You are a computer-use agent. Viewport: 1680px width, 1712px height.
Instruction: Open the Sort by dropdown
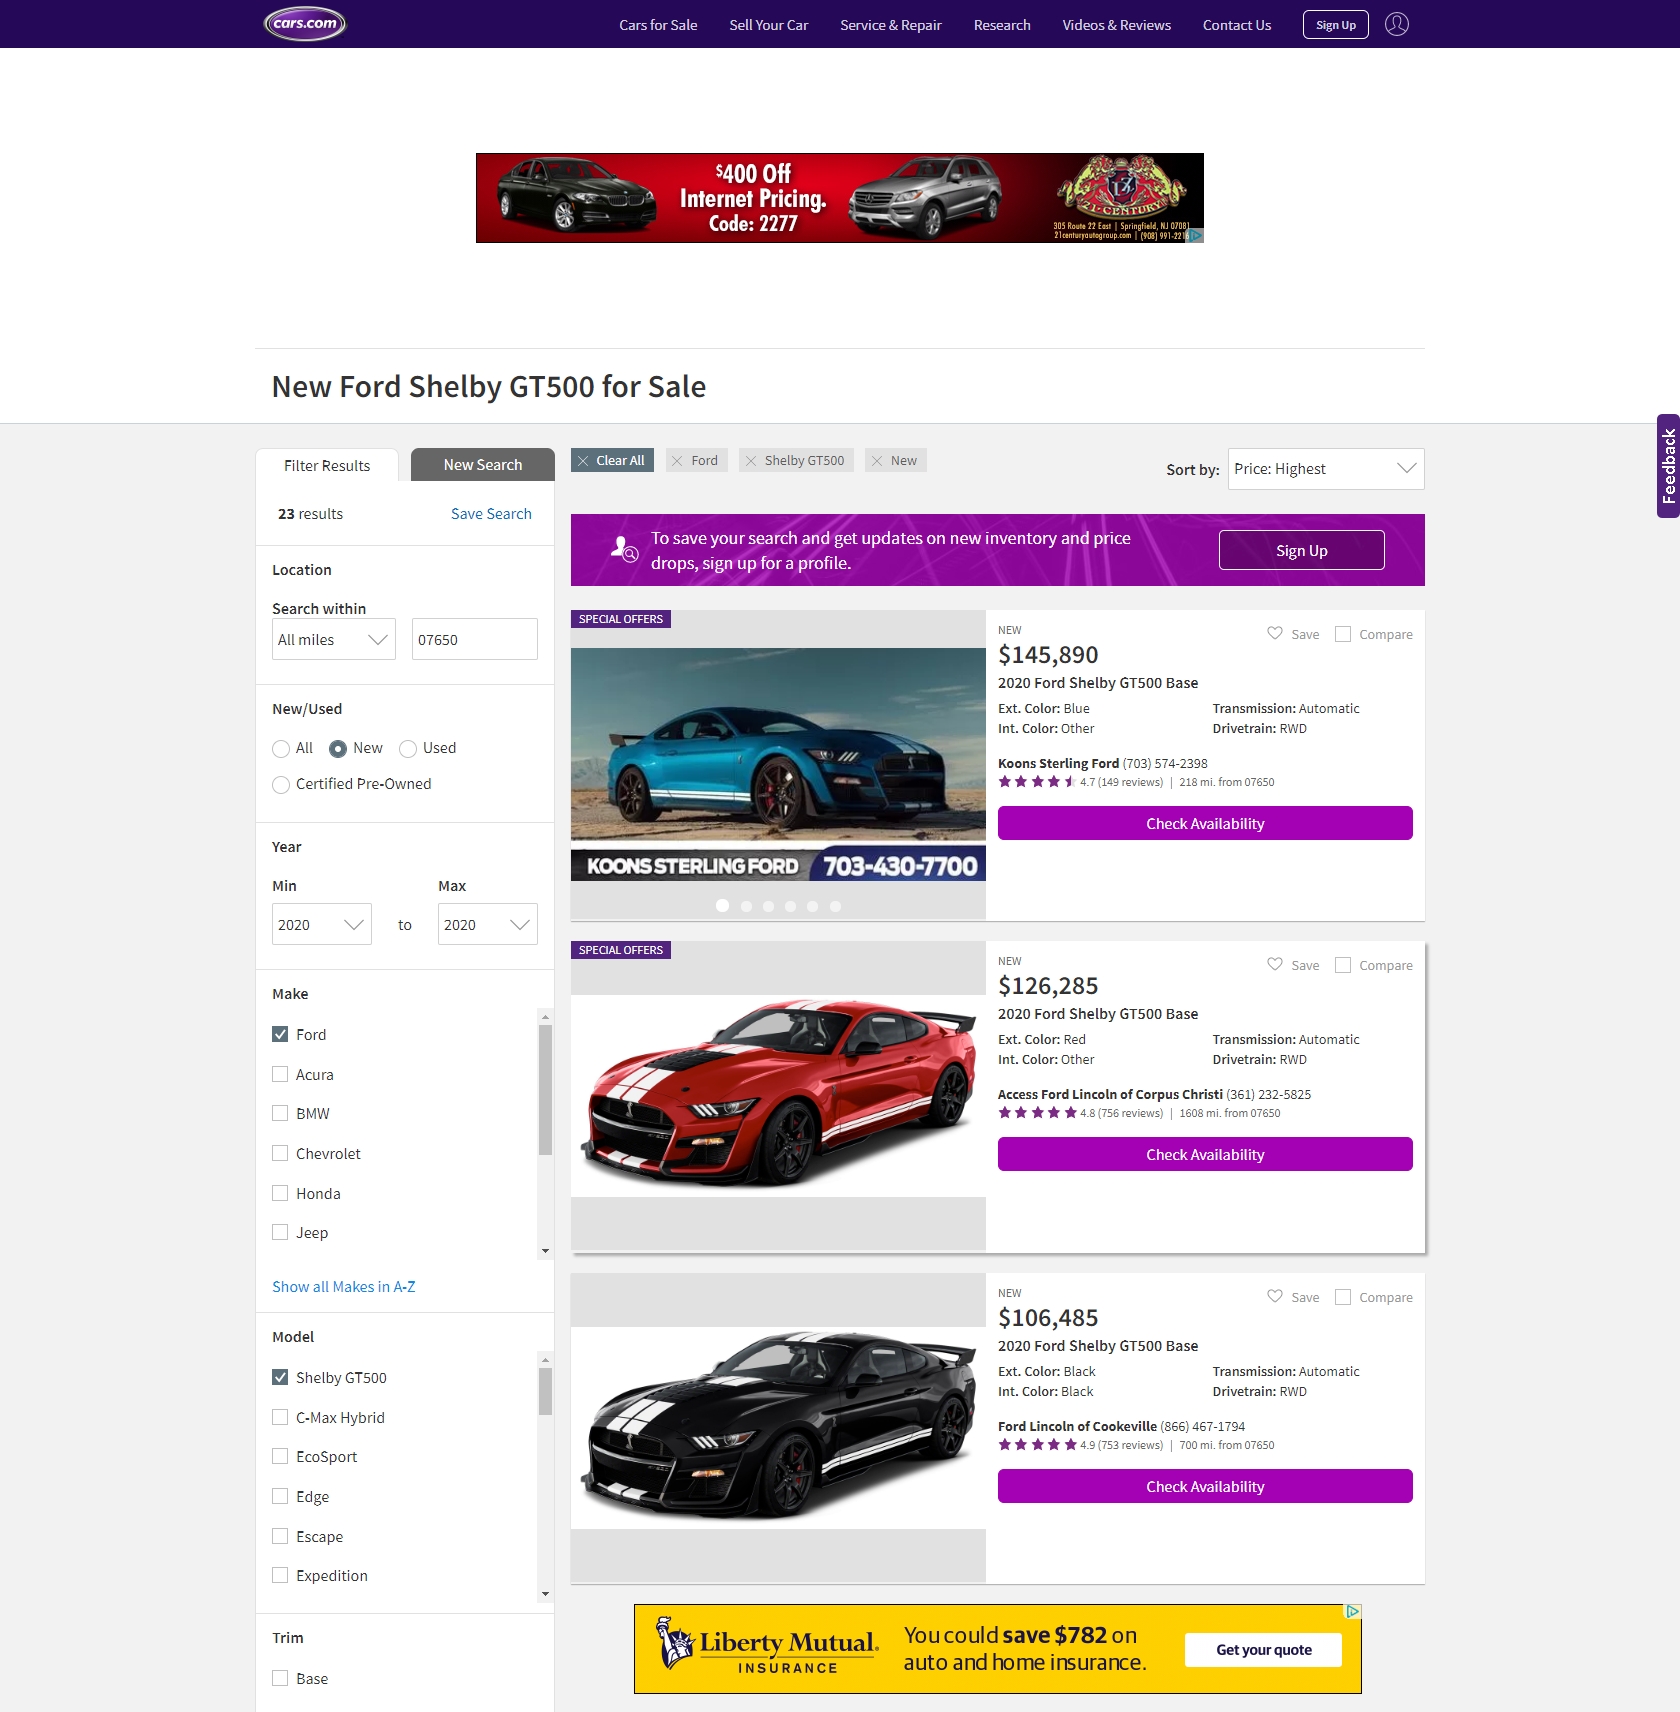pyautogui.click(x=1325, y=469)
